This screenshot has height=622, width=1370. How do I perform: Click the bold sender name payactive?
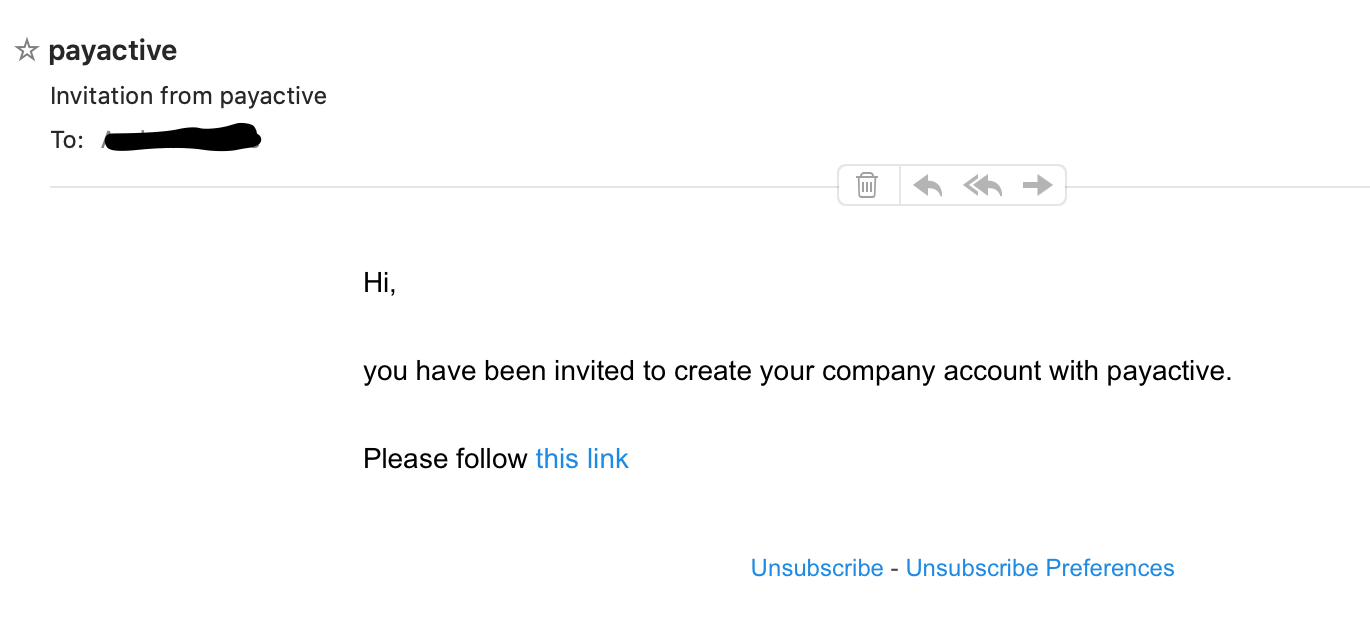[x=113, y=50]
